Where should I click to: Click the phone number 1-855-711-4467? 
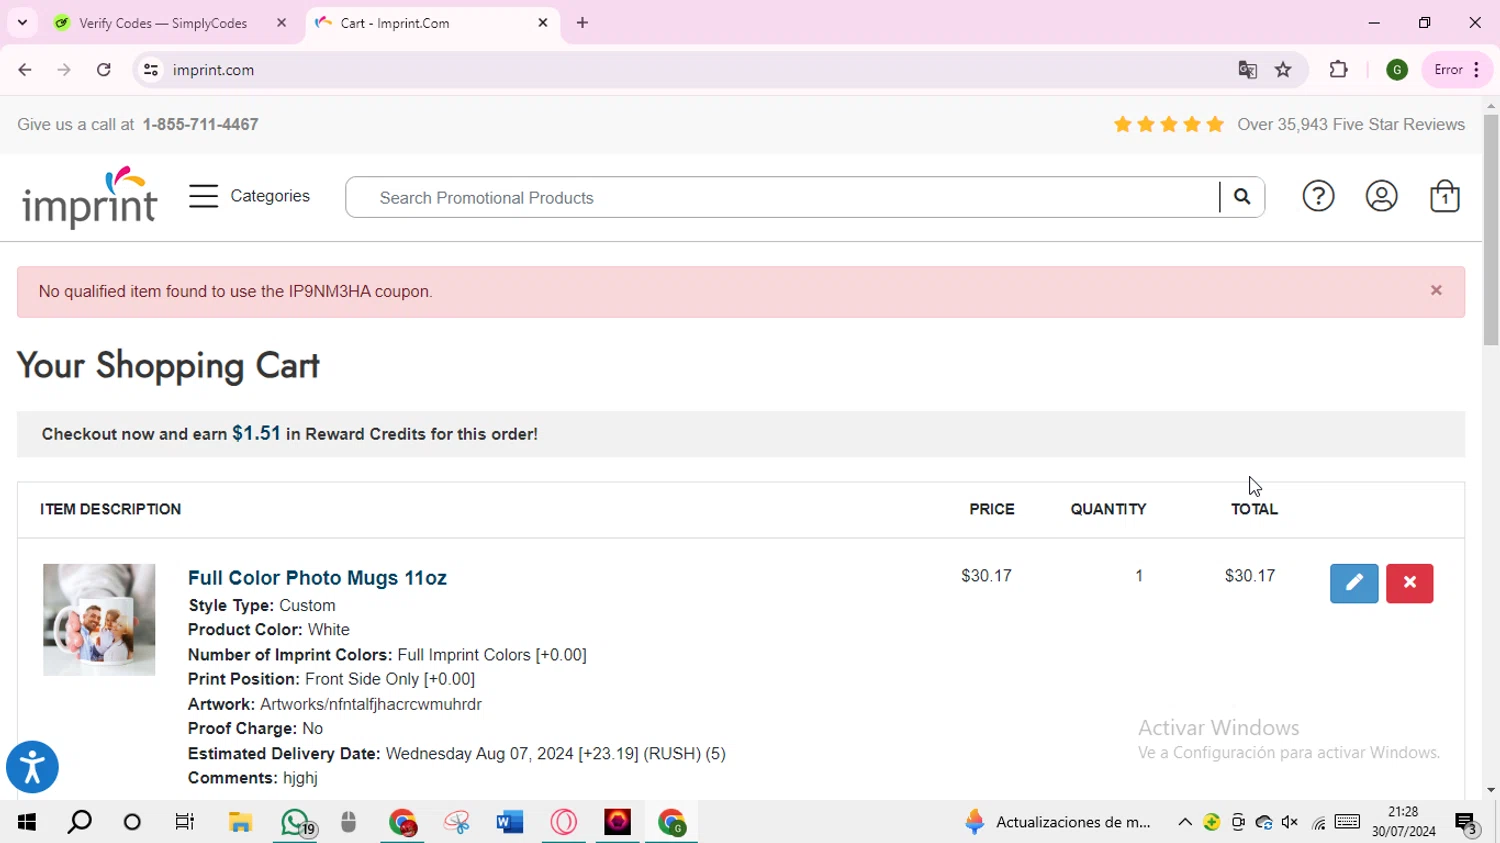click(x=200, y=125)
